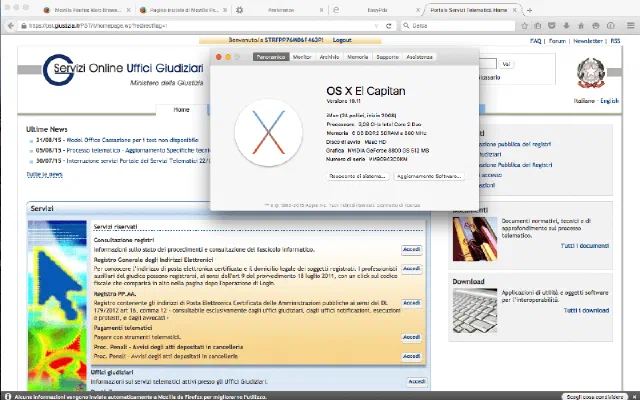Switch site language to English

[609, 101]
